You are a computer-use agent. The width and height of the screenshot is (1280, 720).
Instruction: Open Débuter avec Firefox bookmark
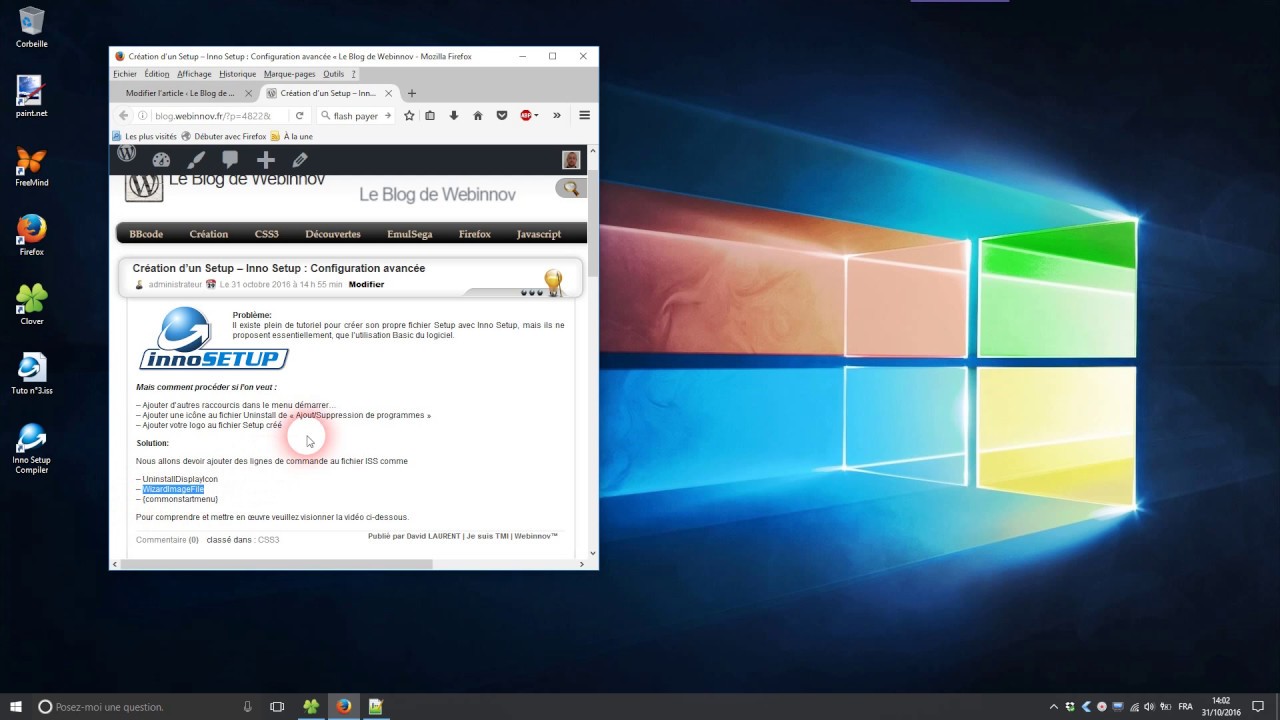223,136
